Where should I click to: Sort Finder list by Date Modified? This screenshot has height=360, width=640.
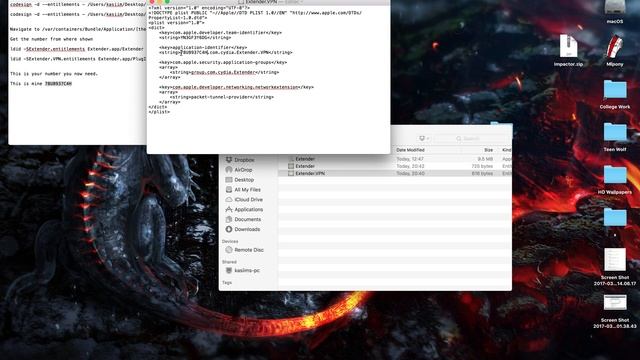(411, 150)
